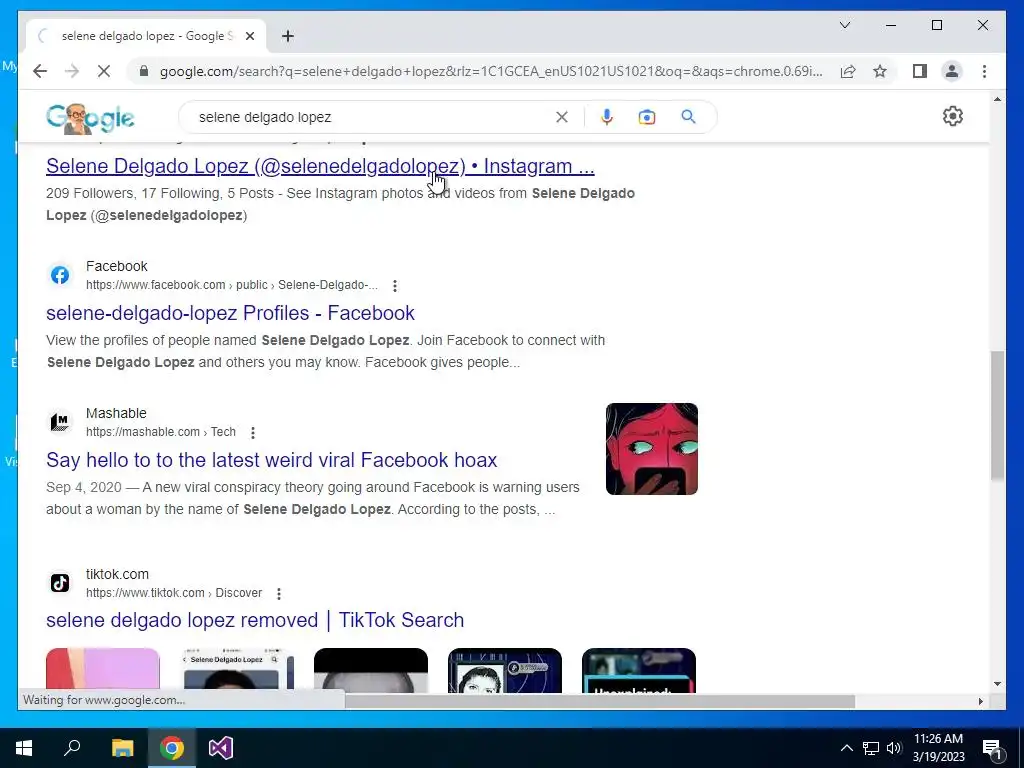Click the horizontal scrollbar thumb
This screenshot has width=1024, height=768.
[600, 701]
